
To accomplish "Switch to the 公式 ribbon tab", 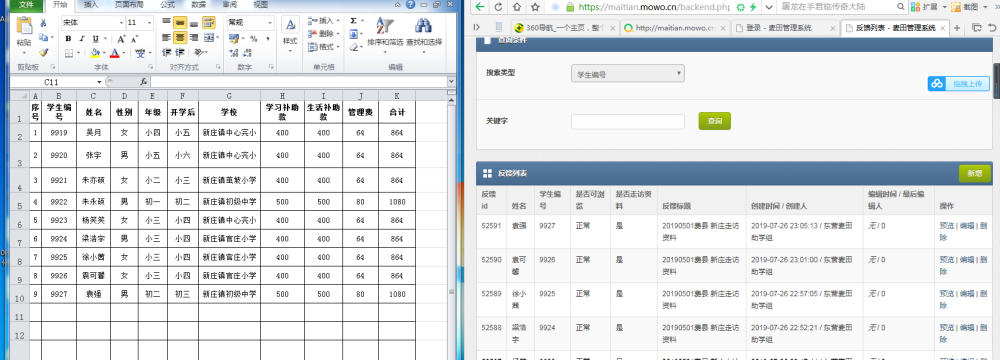I will point(167,4).
